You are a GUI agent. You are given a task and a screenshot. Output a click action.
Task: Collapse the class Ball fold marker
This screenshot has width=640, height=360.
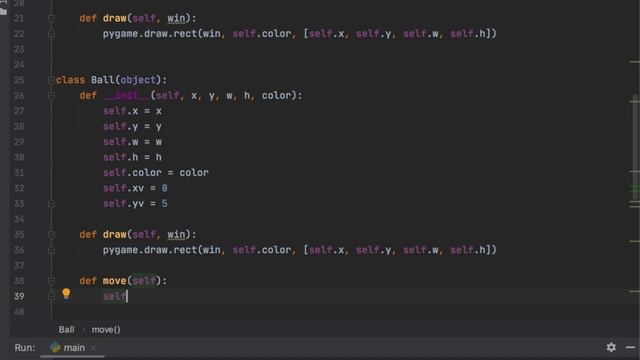51,80
